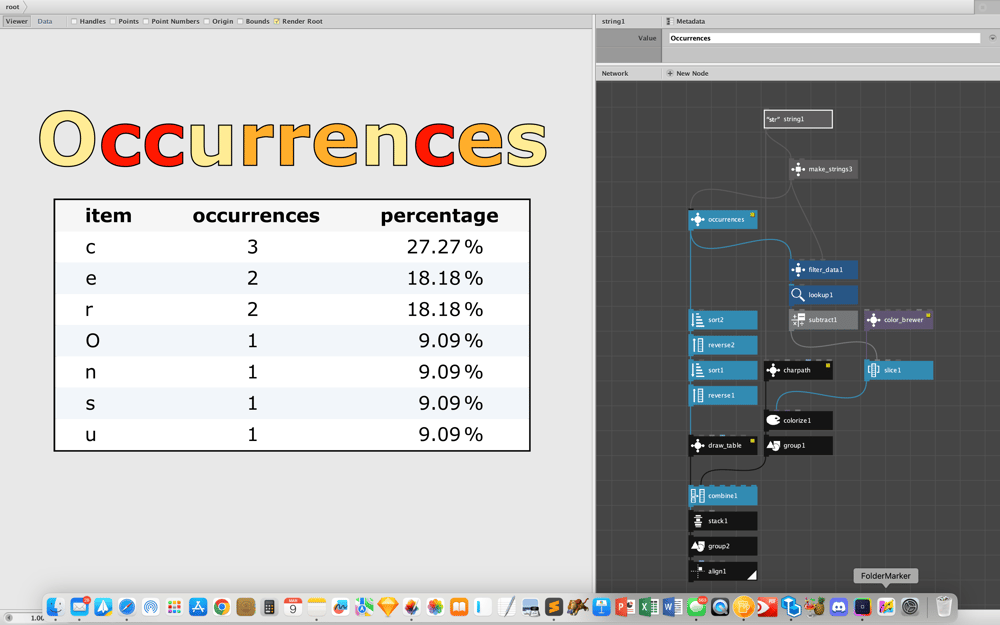Image resolution: width=1000 pixels, height=625 pixels.
Task: Select the align1 rendered node
Action: point(723,571)
